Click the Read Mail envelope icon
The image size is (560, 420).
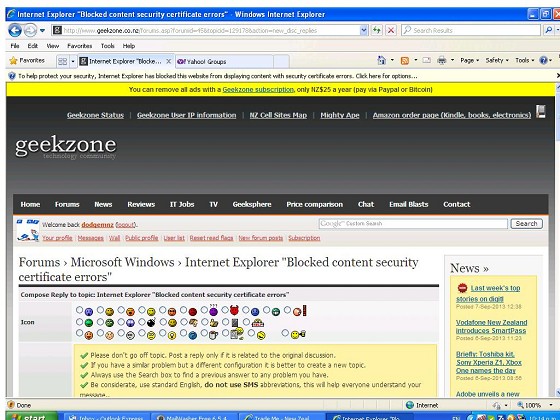pyautogui.click(x=426, y=60)
